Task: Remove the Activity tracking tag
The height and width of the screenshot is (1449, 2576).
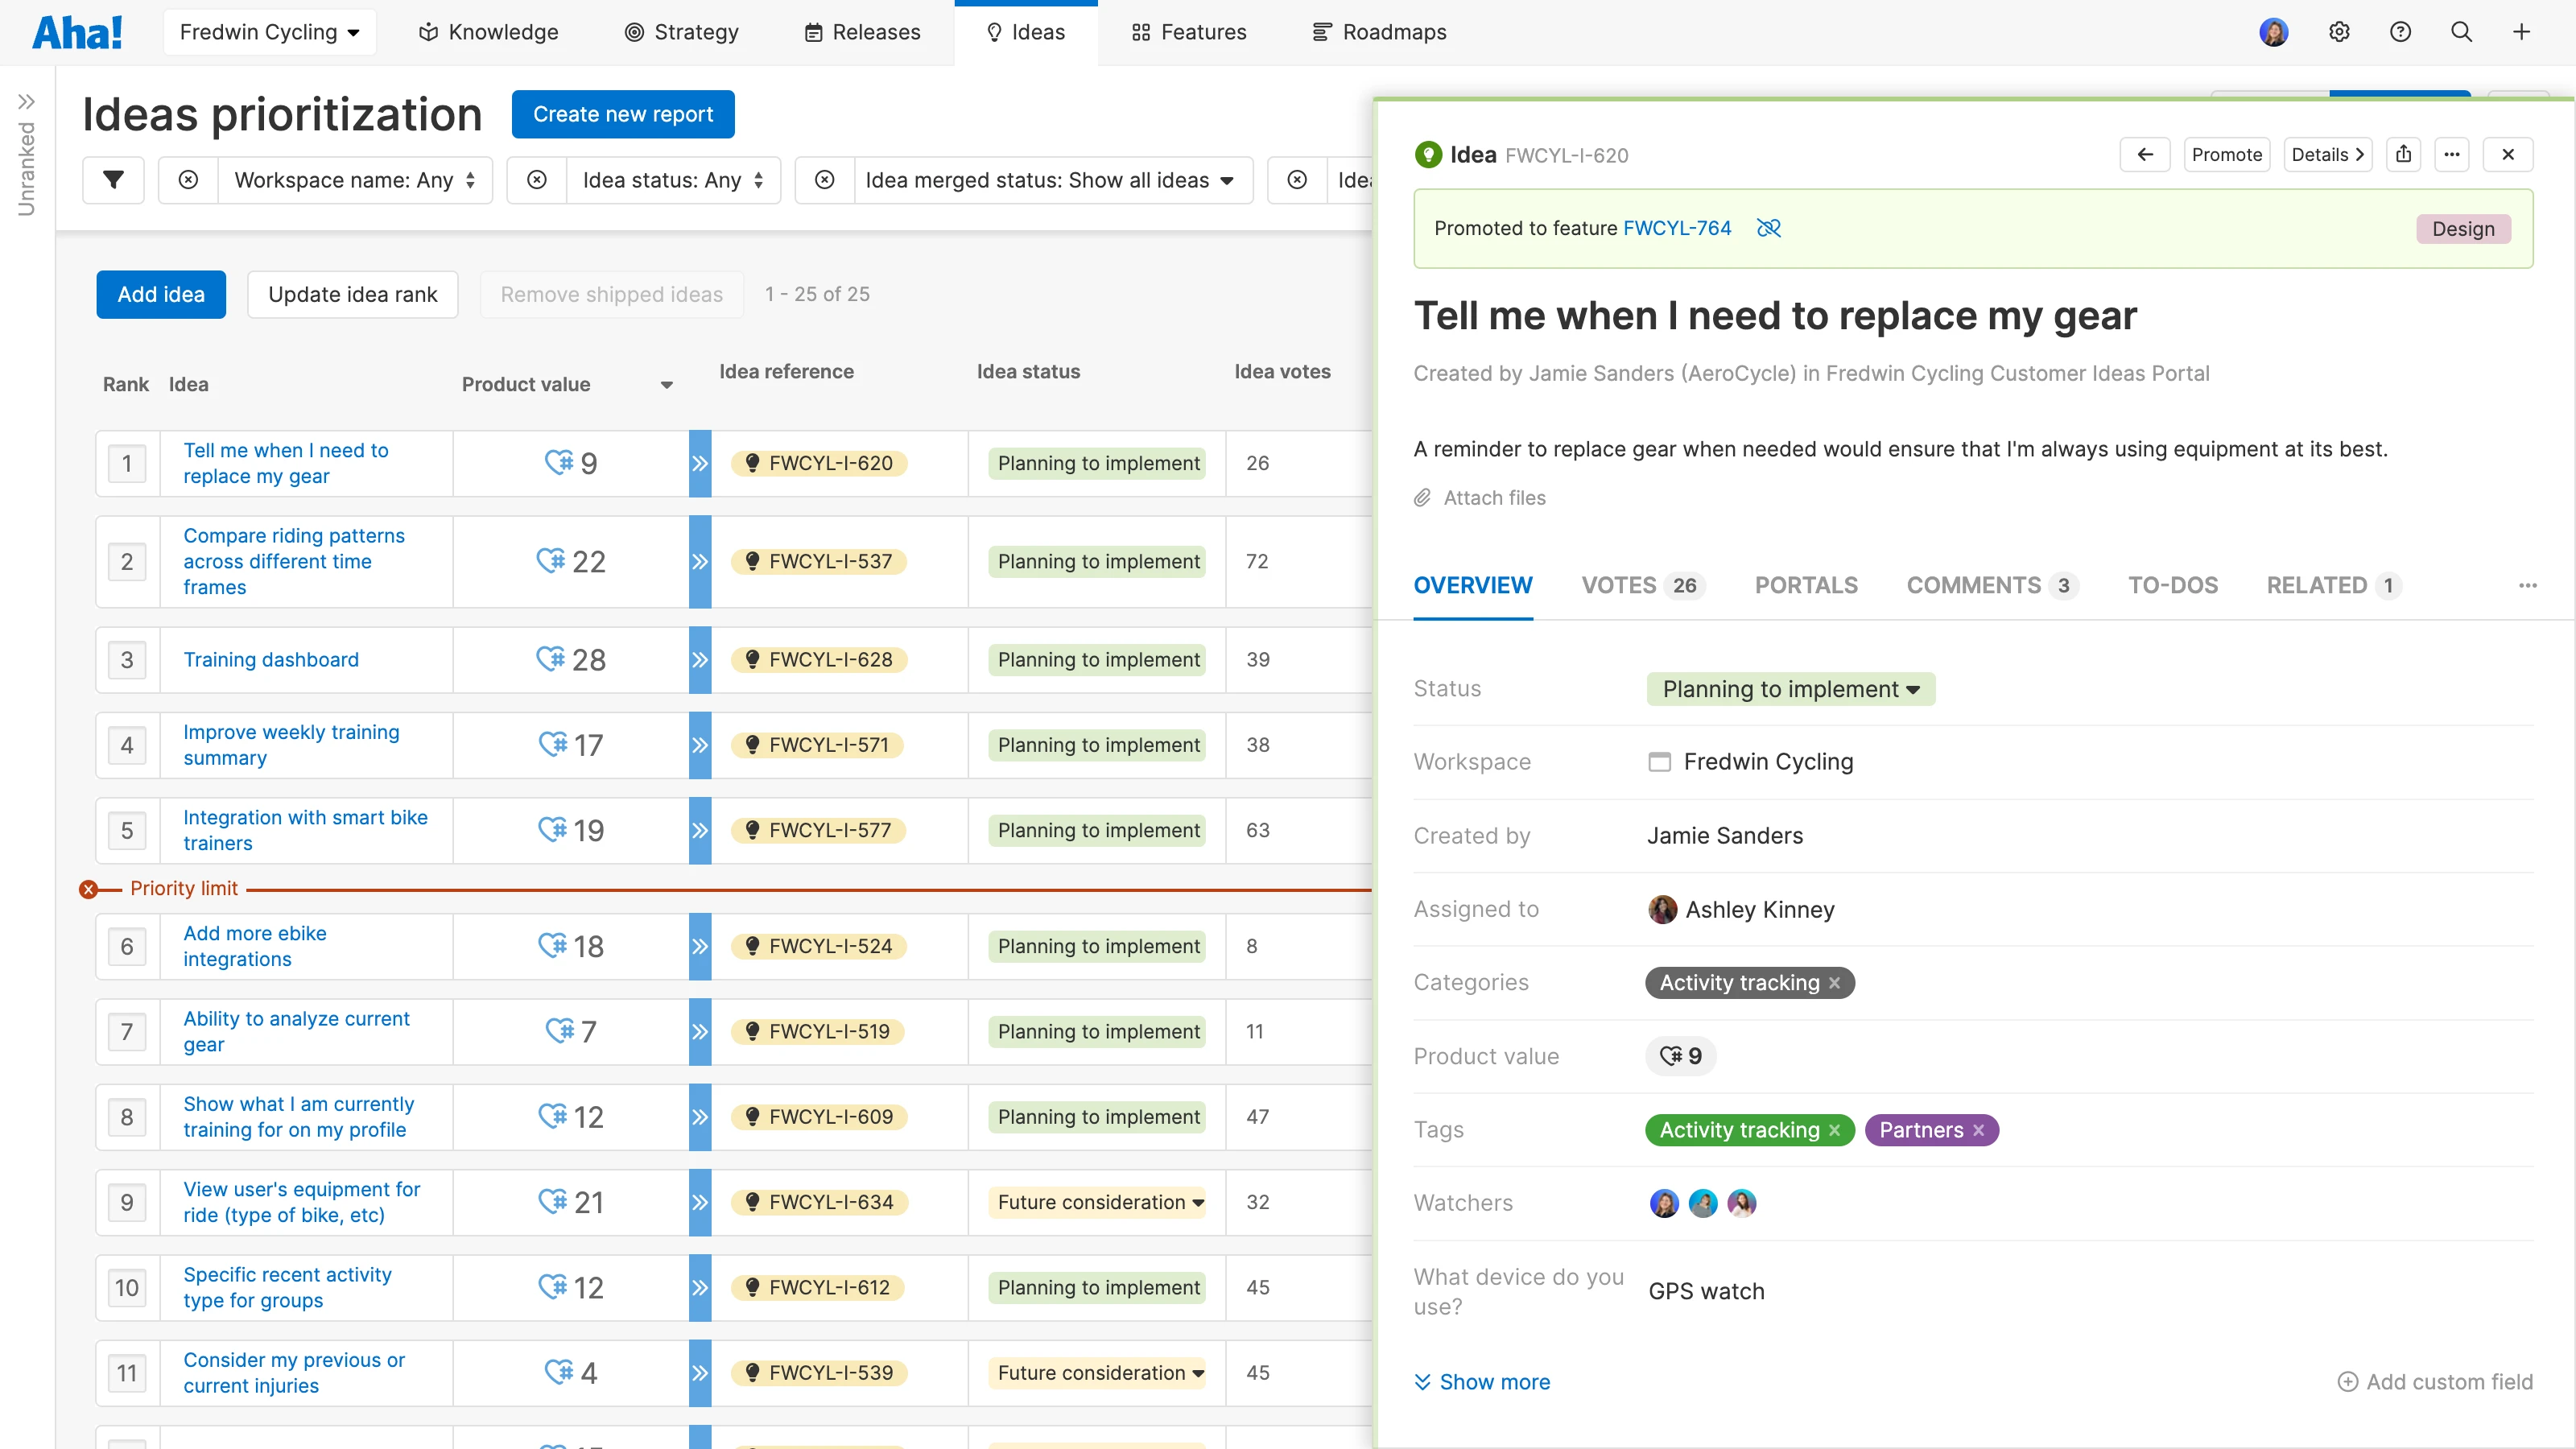Action: [1834, 1130]
